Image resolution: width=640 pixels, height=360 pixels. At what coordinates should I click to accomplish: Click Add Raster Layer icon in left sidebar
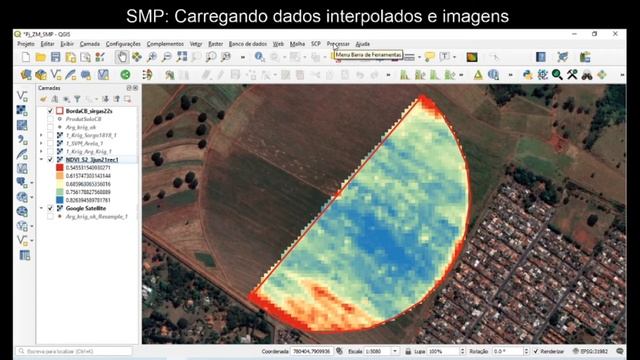click(x=22, y=110)
